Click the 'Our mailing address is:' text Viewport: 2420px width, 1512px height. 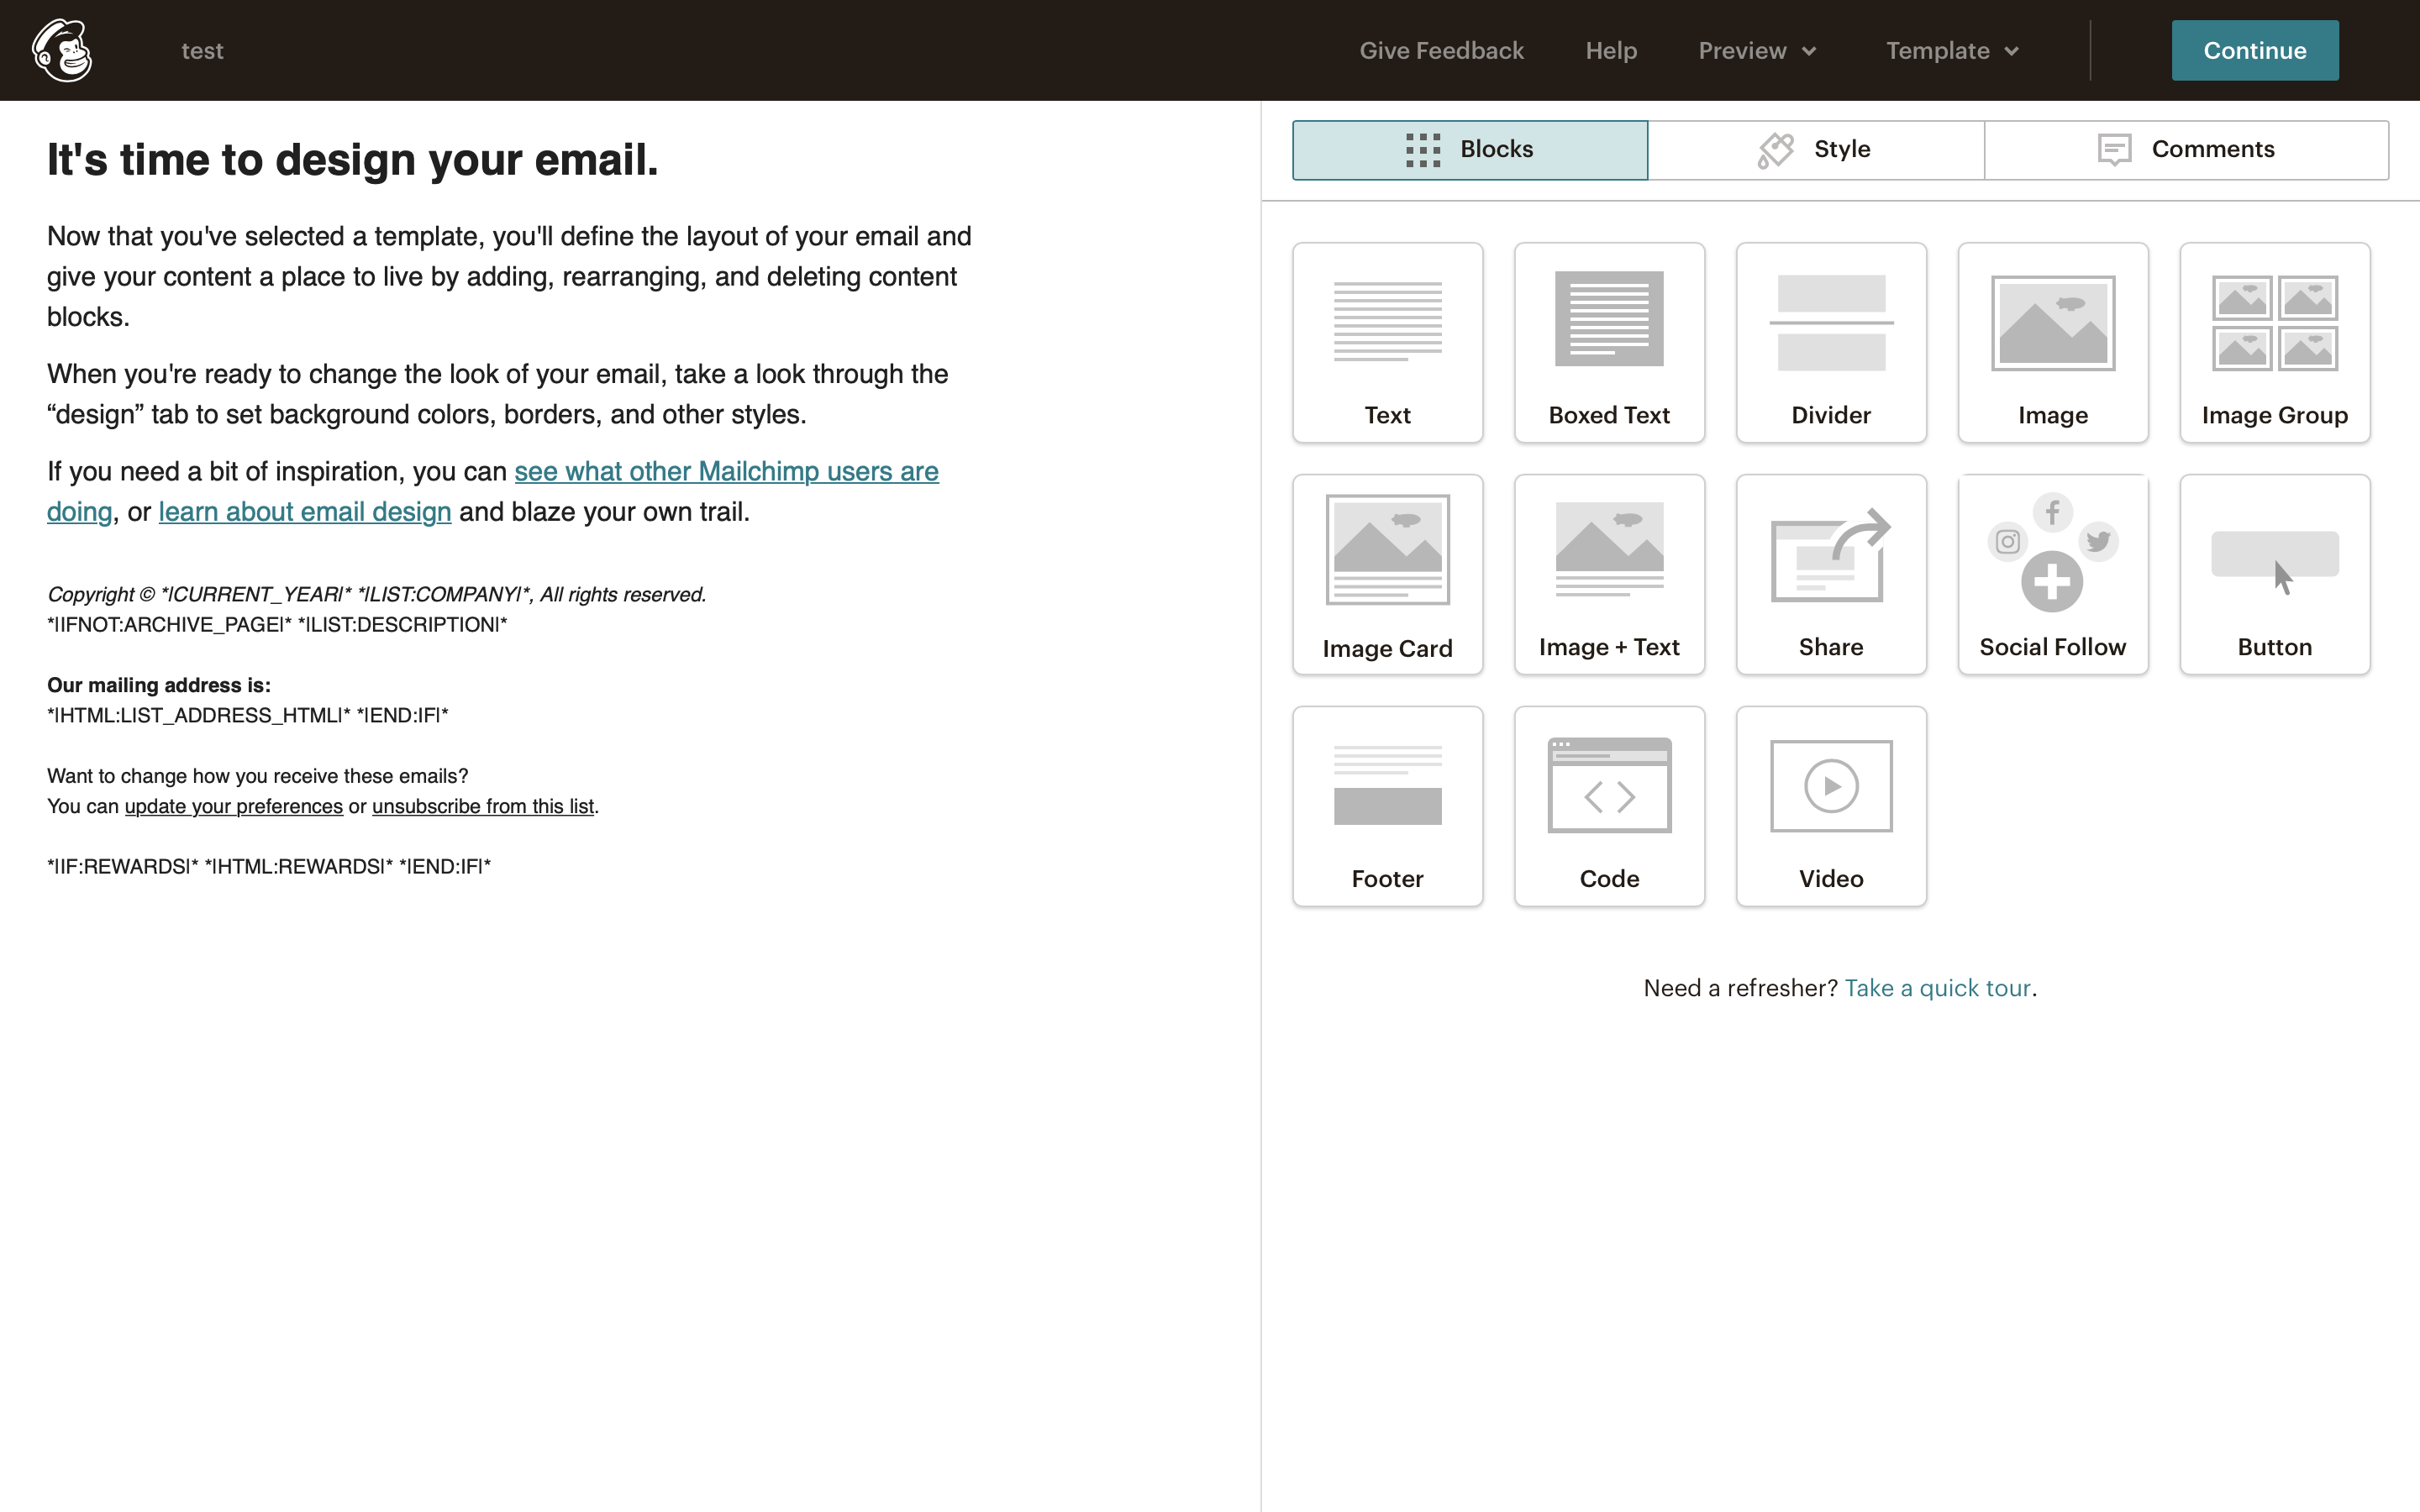159,685
